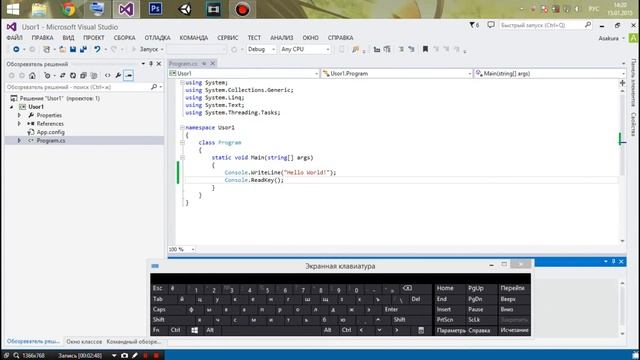
Task: Click the Home icon in Solution Explorer
Action: 32,76
